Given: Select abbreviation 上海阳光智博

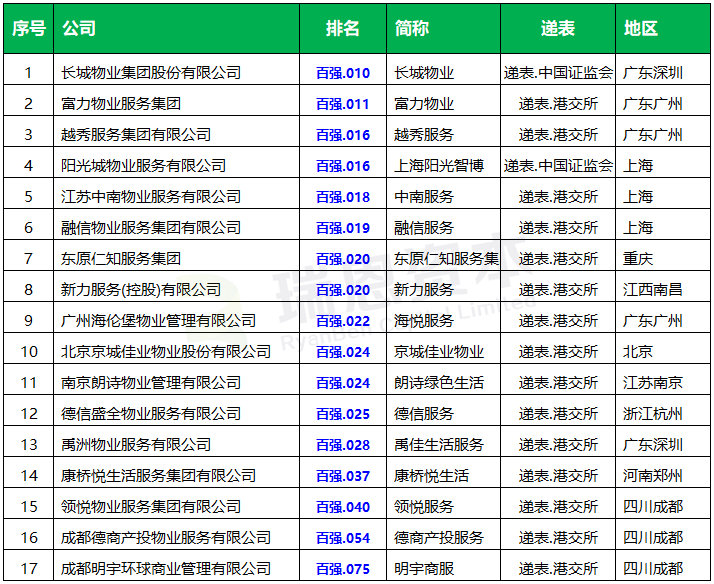Looking at the screenshot, I should [439, 166].
